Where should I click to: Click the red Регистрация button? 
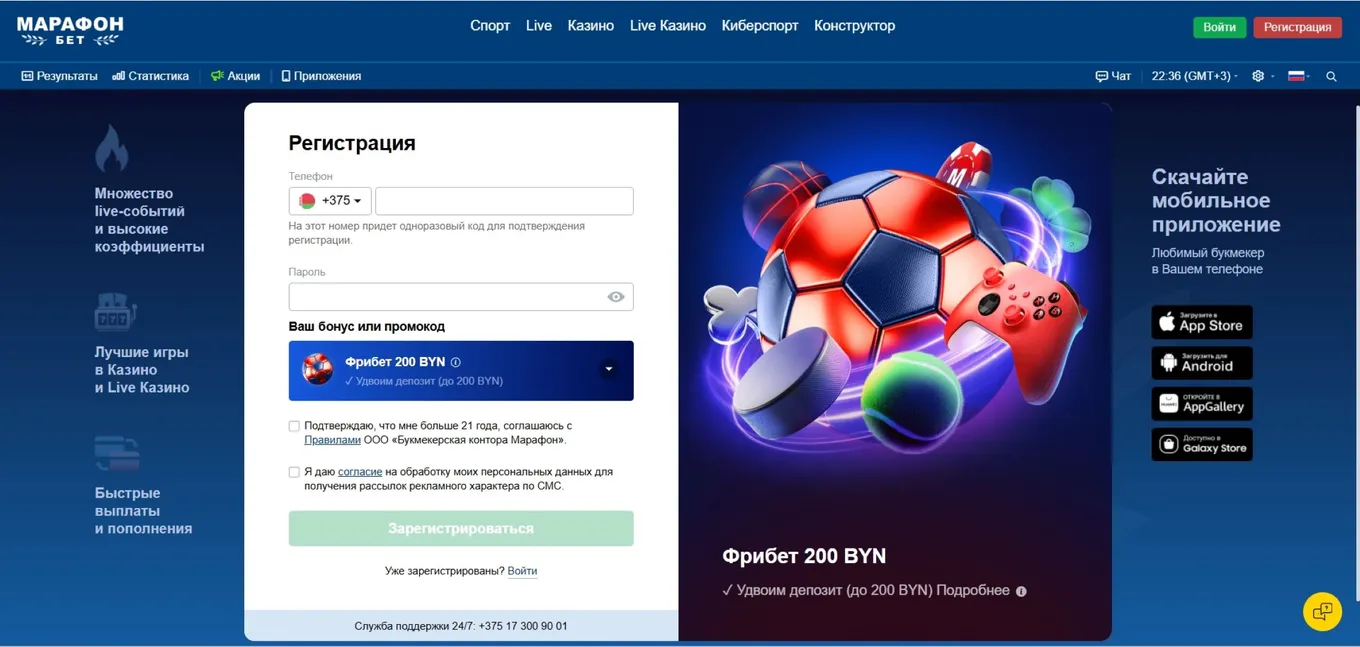[x=1297, y=27]
